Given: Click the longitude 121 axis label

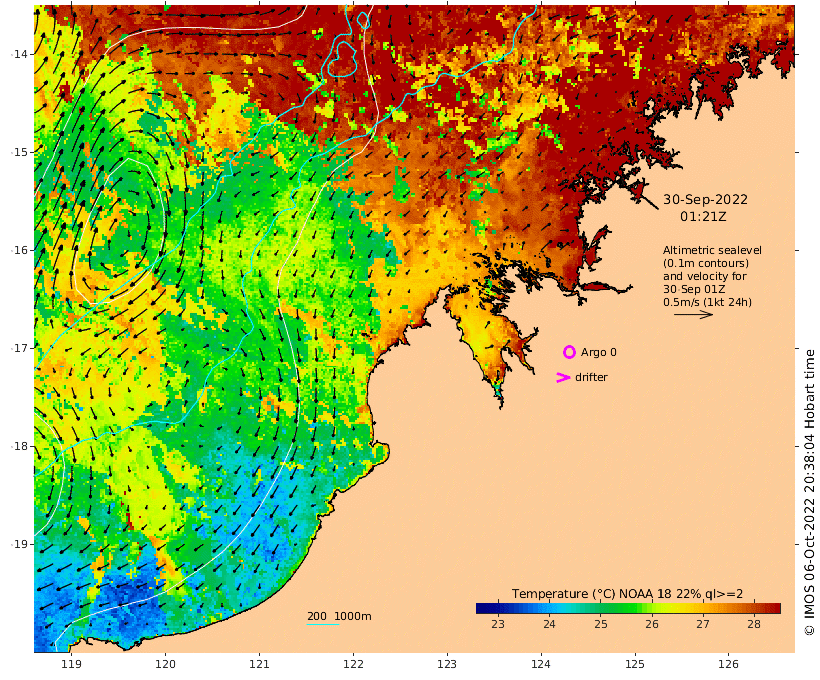Looking at the screenshot, I should click(x=259, y=664).
